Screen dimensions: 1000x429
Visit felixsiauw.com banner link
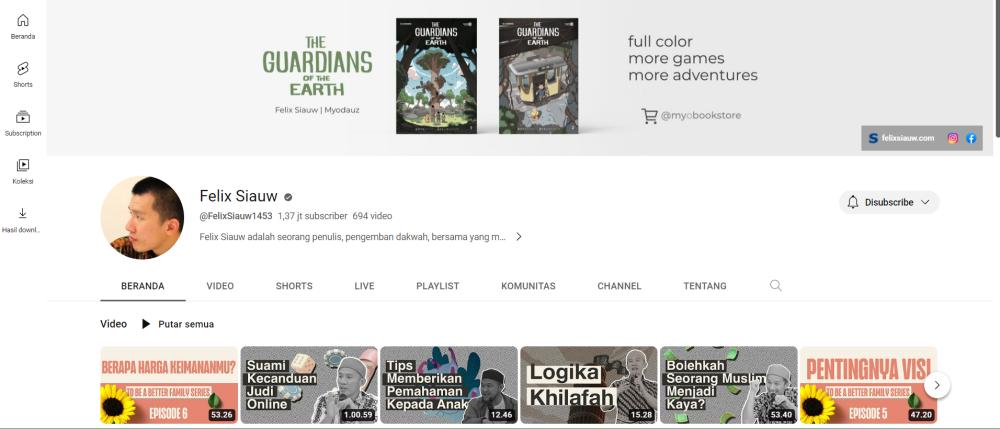[901, 138]
